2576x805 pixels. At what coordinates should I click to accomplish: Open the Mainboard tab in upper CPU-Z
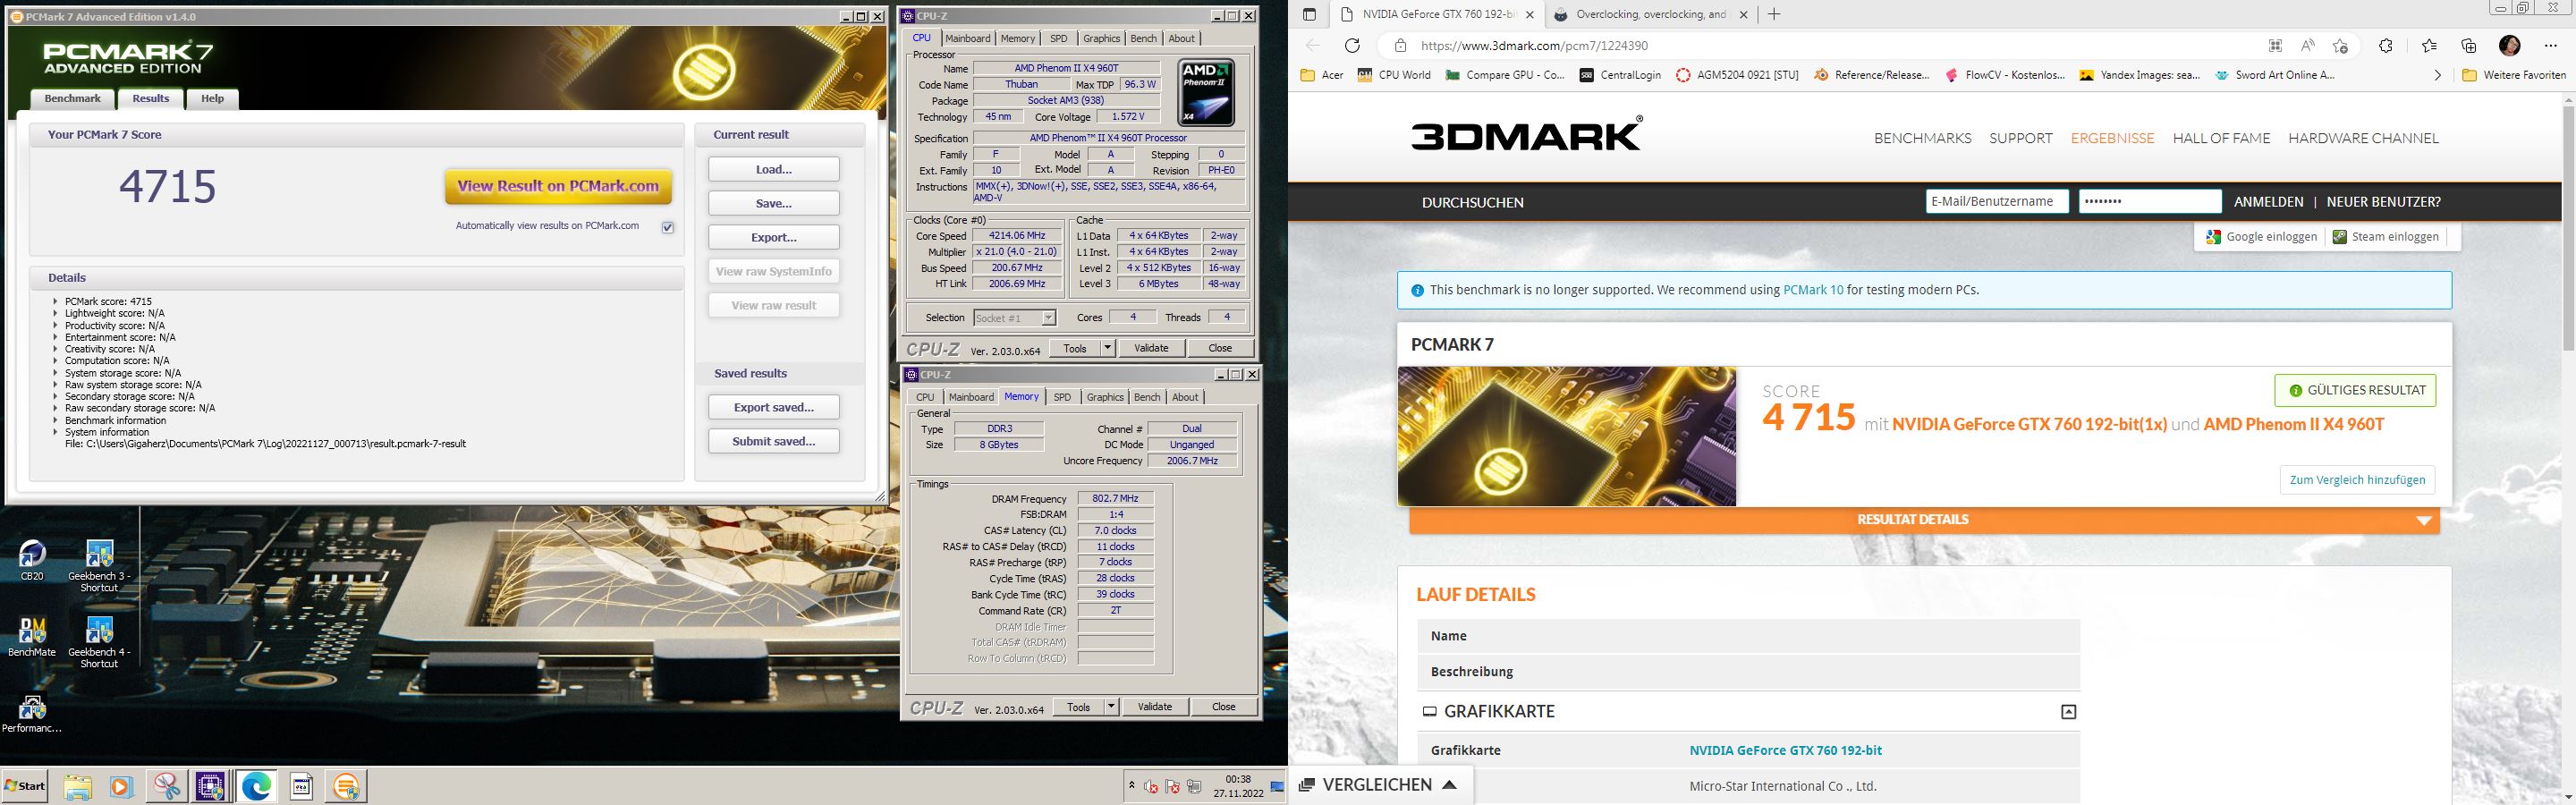click(x=968, y=38)
